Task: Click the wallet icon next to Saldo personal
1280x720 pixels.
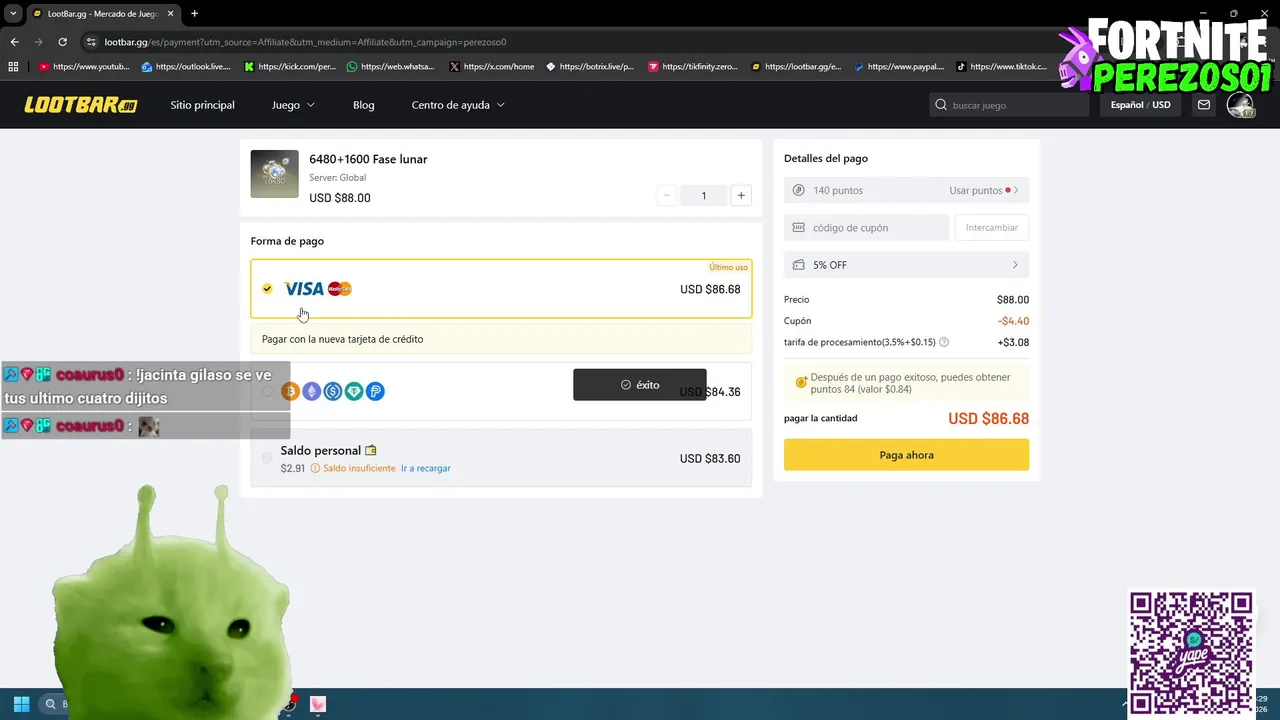Action: tap(371, 451)
